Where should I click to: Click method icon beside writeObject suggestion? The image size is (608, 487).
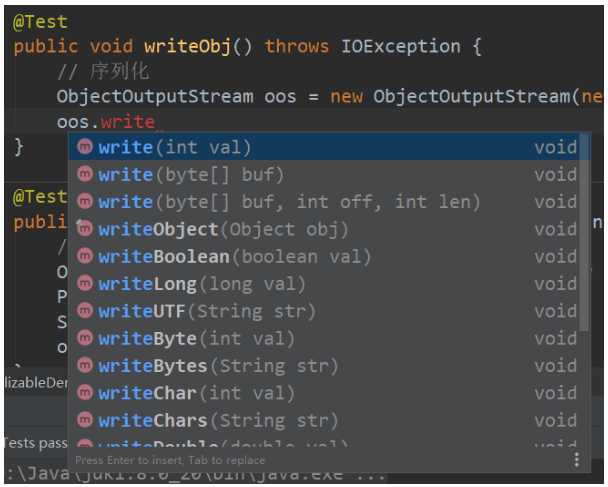(x=85, y=229)
